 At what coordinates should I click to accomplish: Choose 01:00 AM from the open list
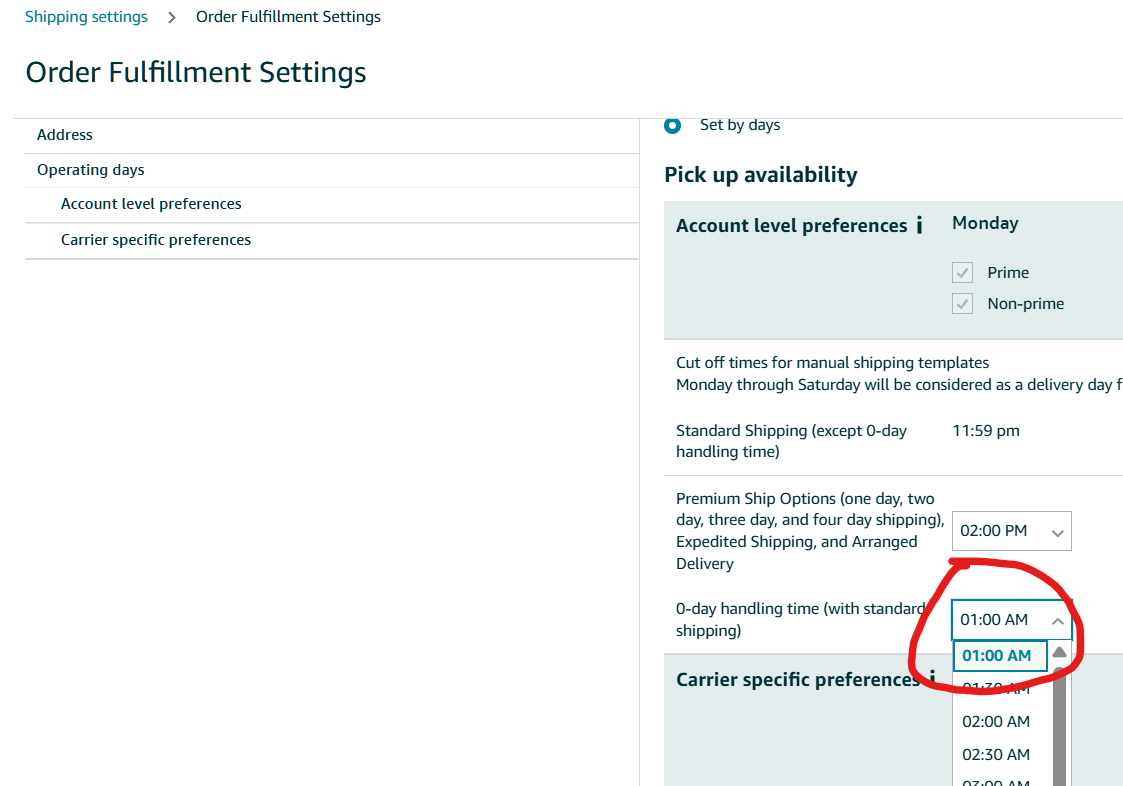pyautogui.click(x=999, y=656)
